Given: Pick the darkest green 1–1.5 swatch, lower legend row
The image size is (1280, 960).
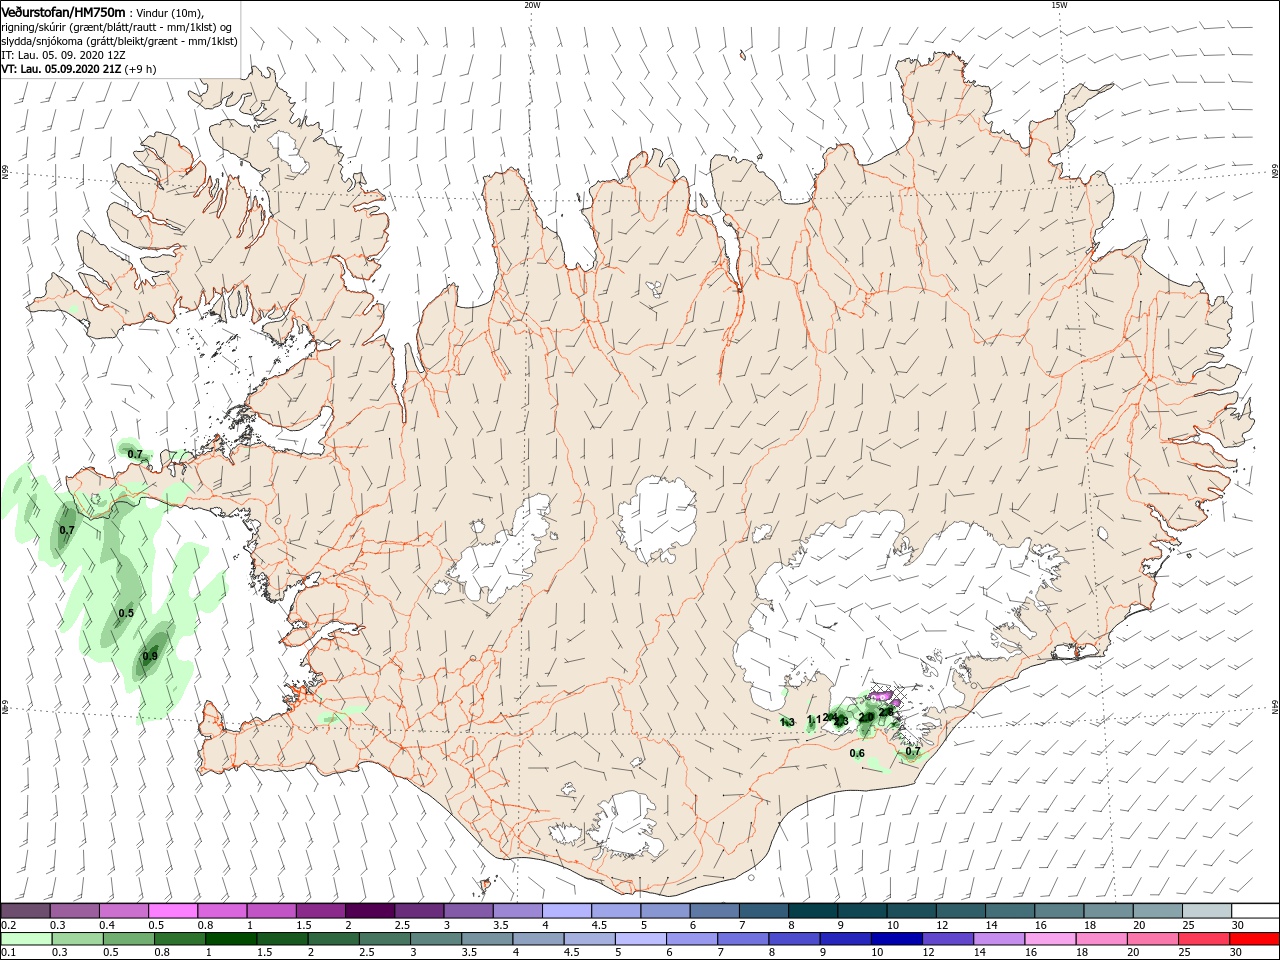Looking at the screenshot, I should 230,939.
